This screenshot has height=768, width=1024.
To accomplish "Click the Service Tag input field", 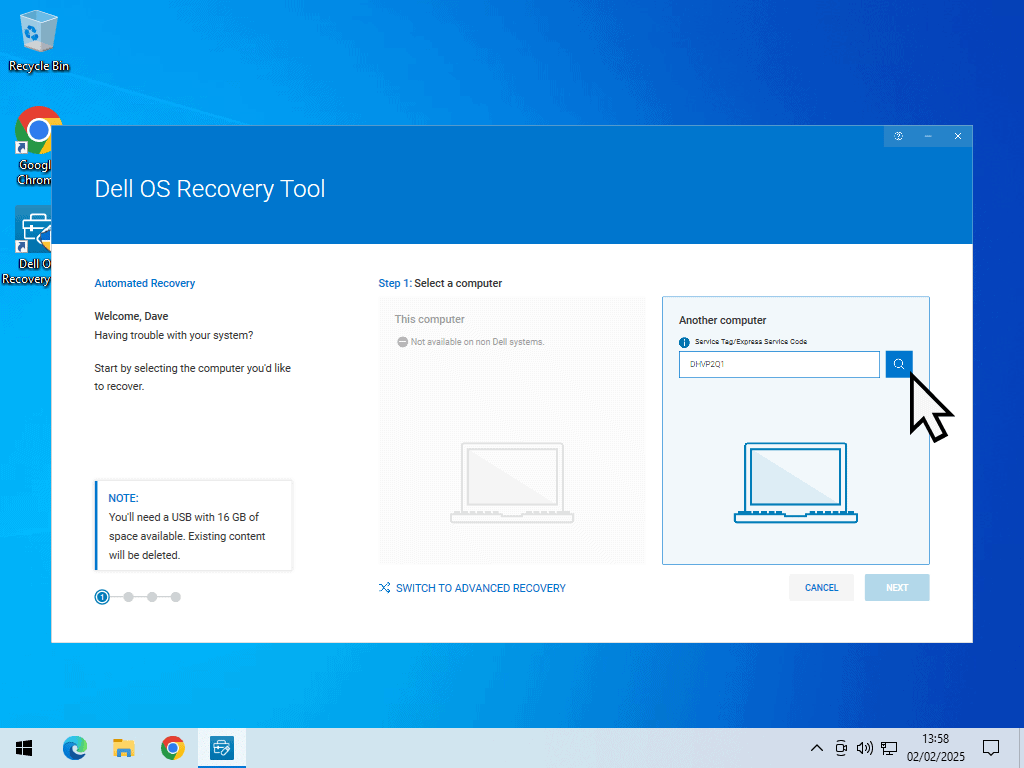I will pyautogui.click(x=779, y=364).
